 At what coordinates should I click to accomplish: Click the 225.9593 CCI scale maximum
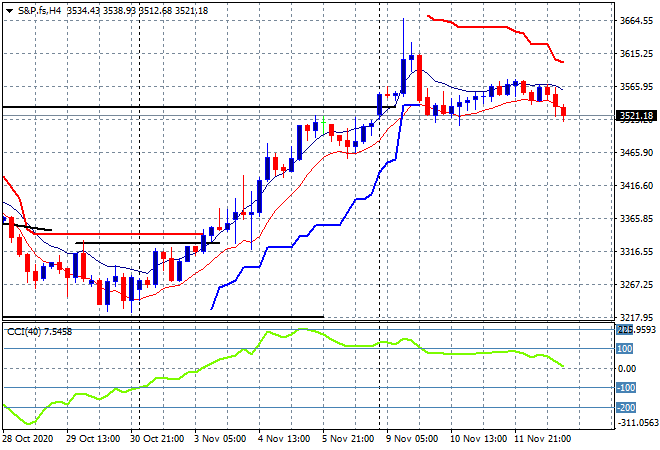pos(638,330)
